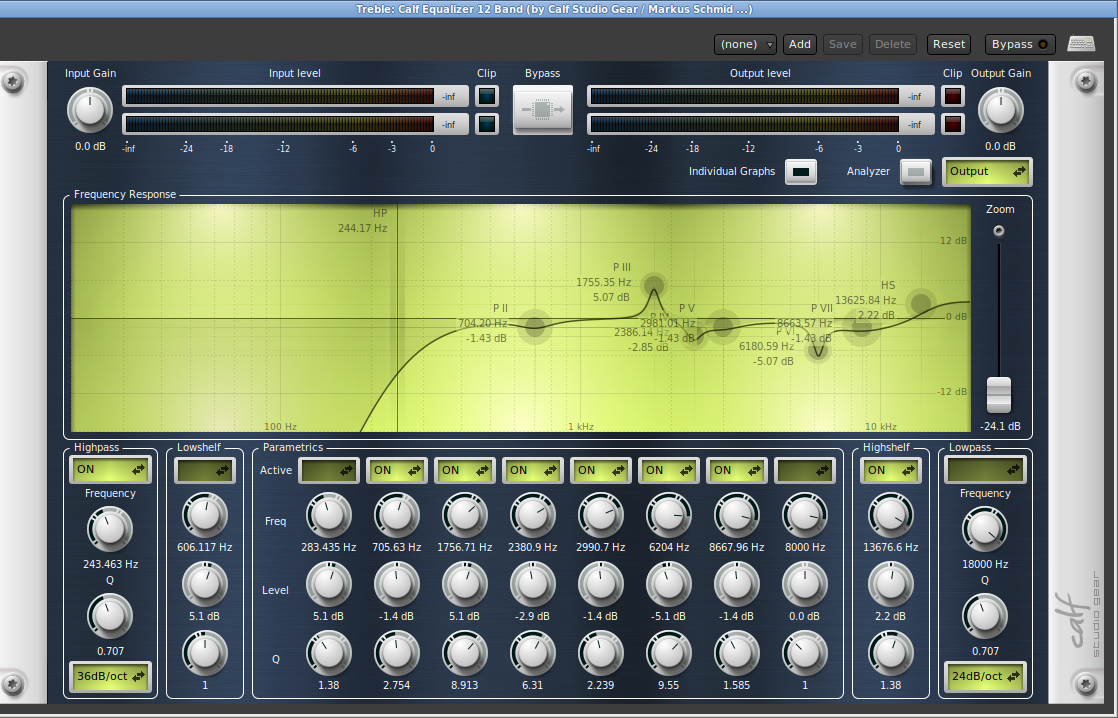Click the Lowpass Q knob
The width and height of the screenshot is (1118, 718).
[x=985, y=616]
